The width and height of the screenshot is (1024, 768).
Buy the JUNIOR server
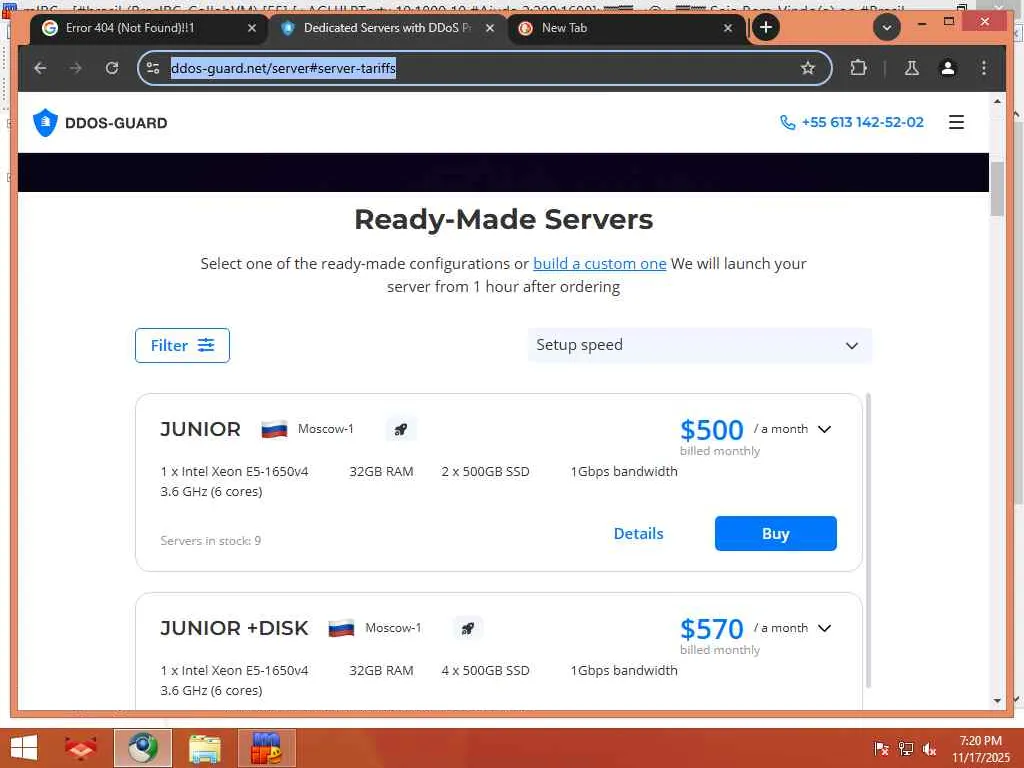tap(775, 534)
